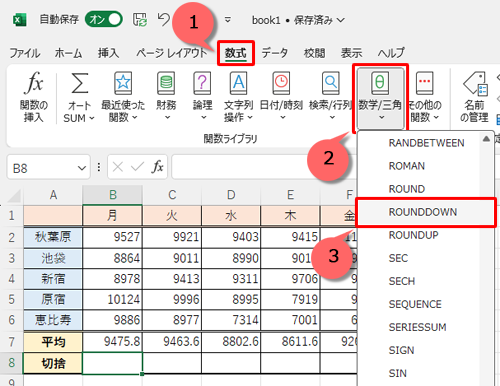This screenshot has height=386, width=500.
Task: Expand the オート SUM dropdown arrow
Action: (x=92, y=118)
